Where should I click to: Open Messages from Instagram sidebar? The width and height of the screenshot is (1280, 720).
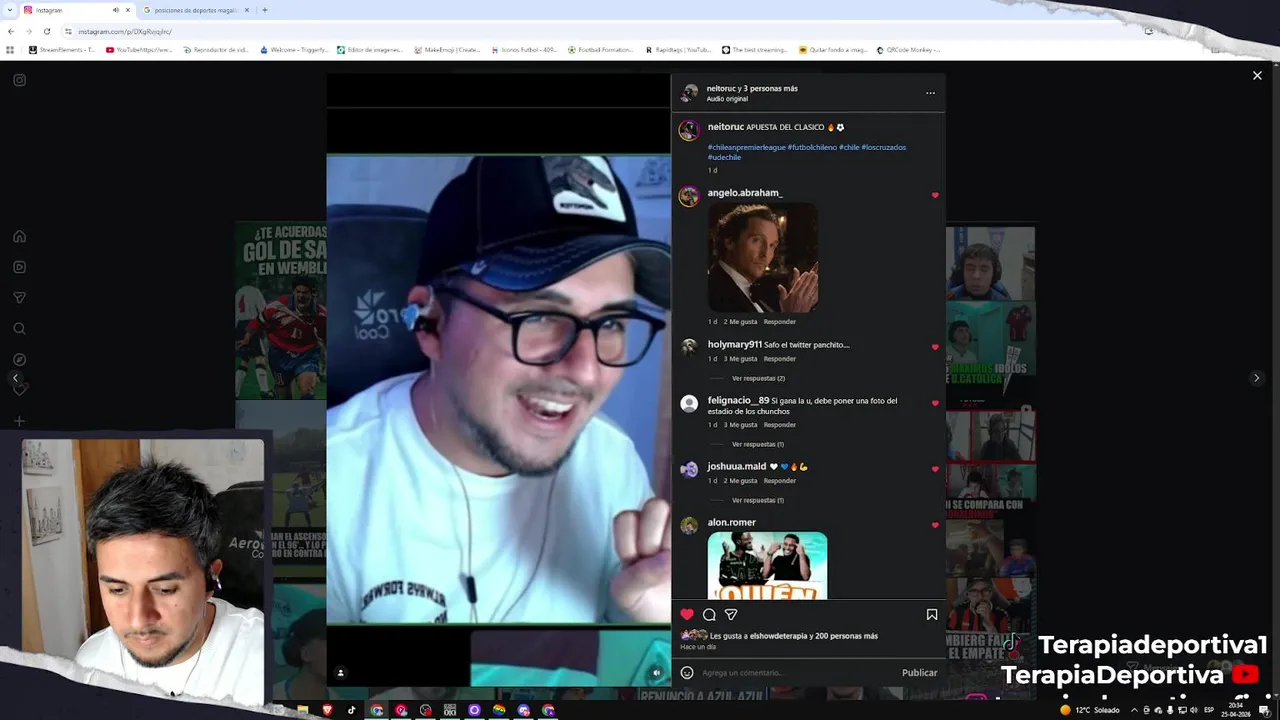(19, 298)
